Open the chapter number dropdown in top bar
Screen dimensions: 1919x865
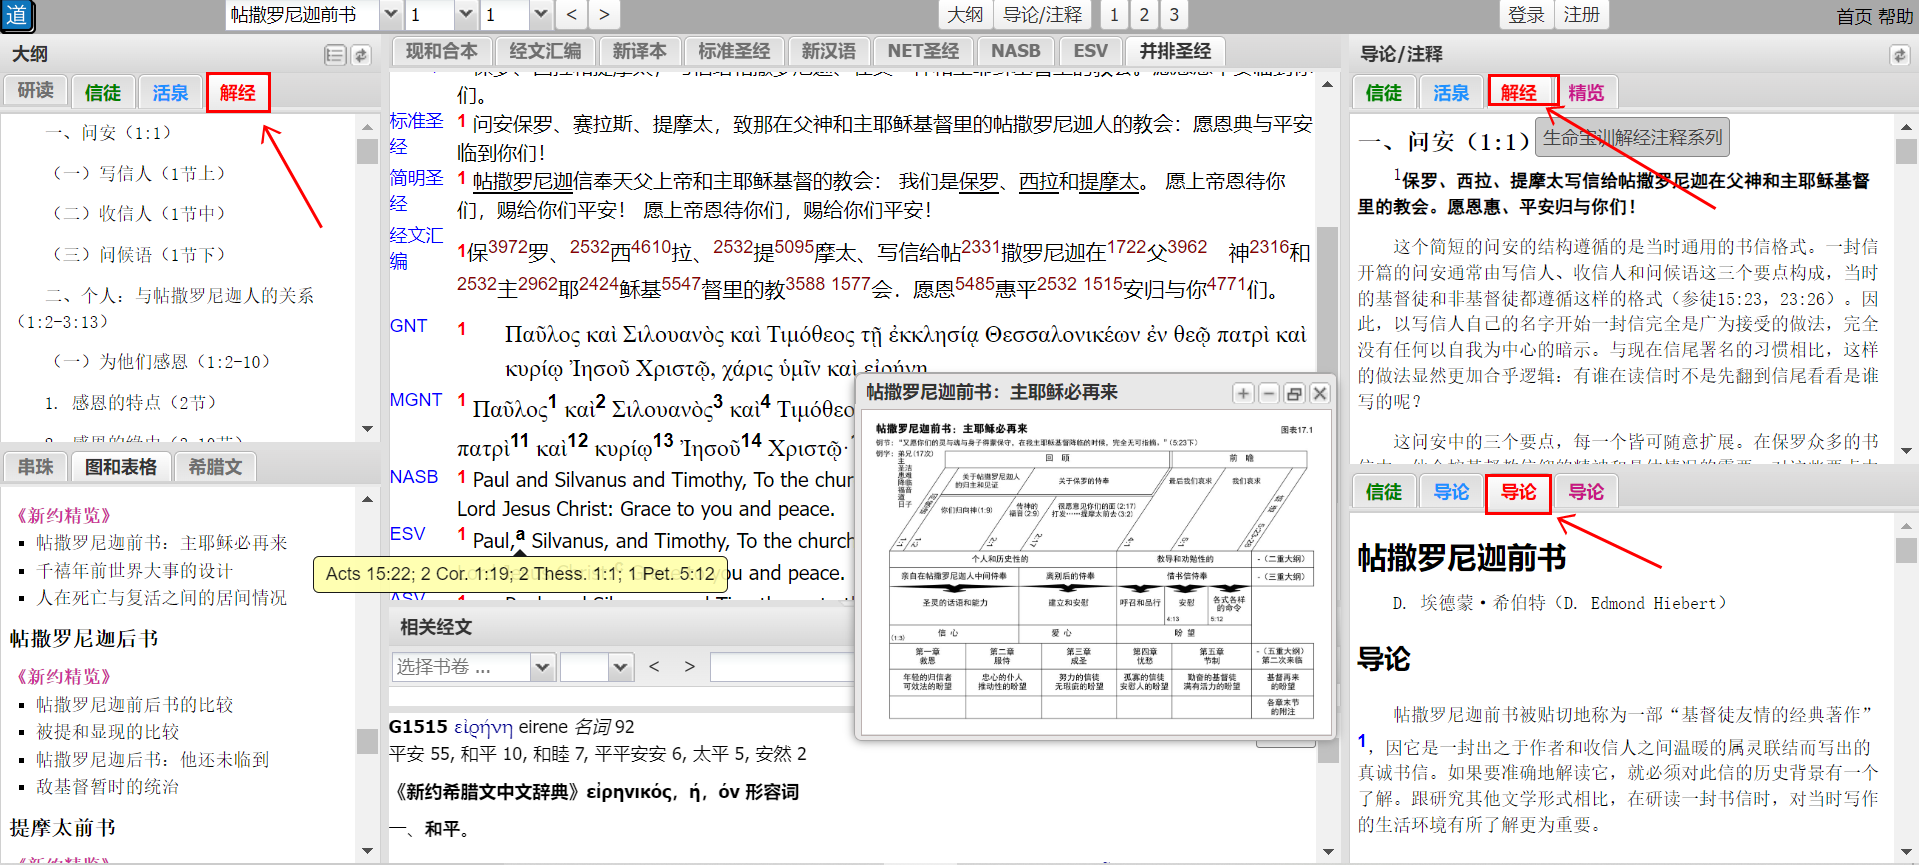click(465, 15)
